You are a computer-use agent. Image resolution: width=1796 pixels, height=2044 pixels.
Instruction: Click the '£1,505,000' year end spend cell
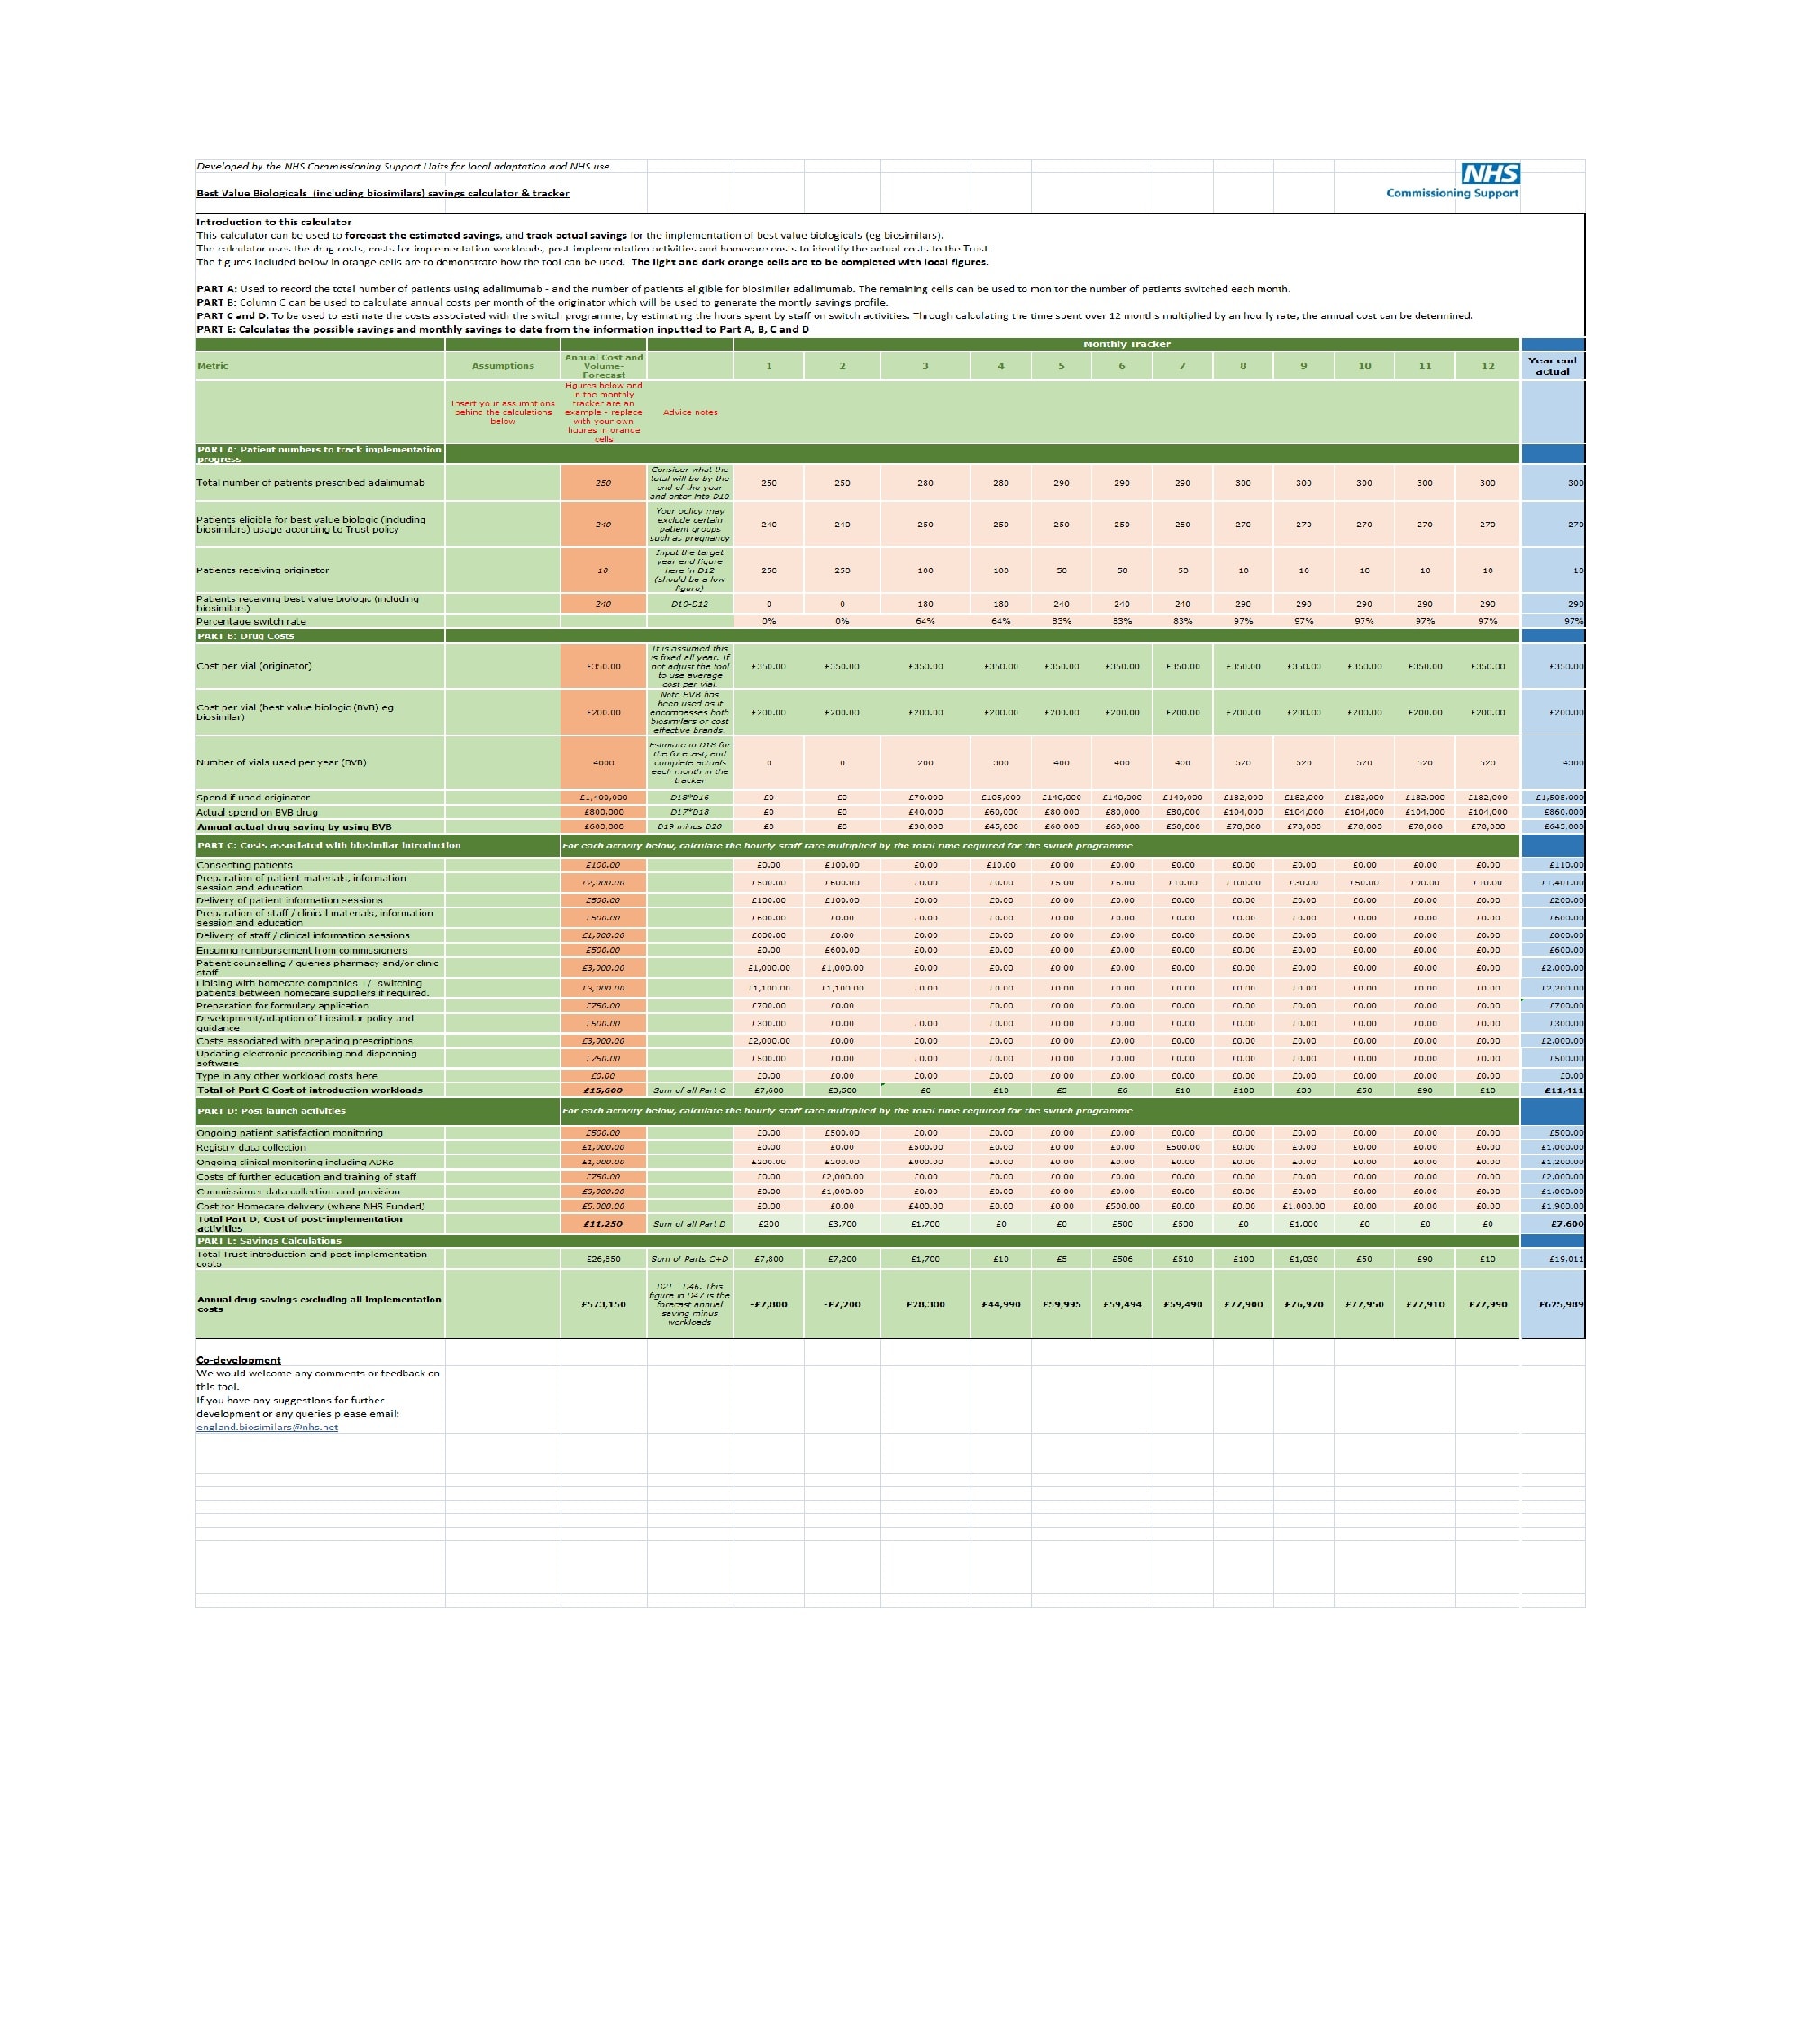tap(1553, 798)
